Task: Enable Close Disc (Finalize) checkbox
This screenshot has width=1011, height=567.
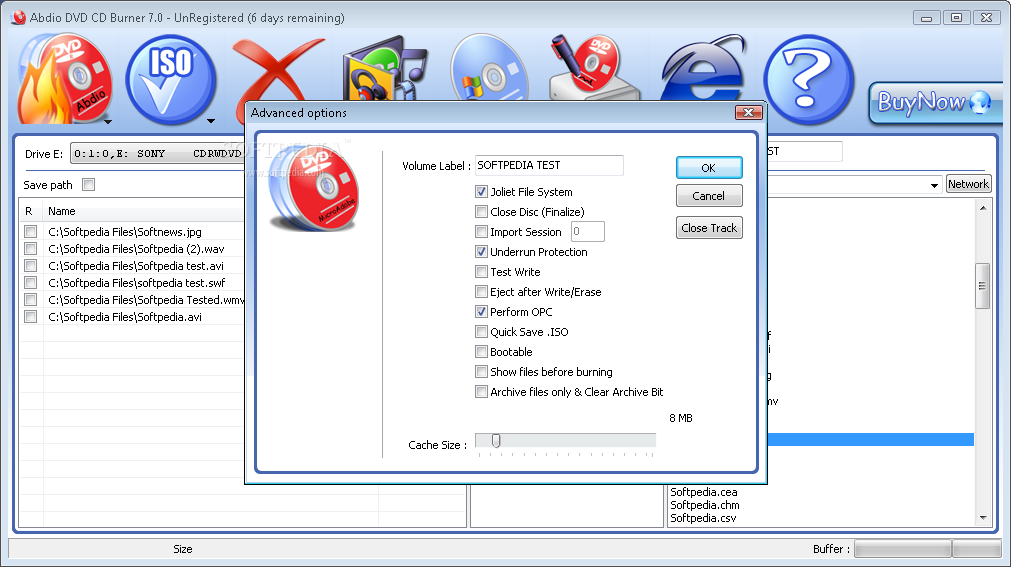Action: pos(481,212)
